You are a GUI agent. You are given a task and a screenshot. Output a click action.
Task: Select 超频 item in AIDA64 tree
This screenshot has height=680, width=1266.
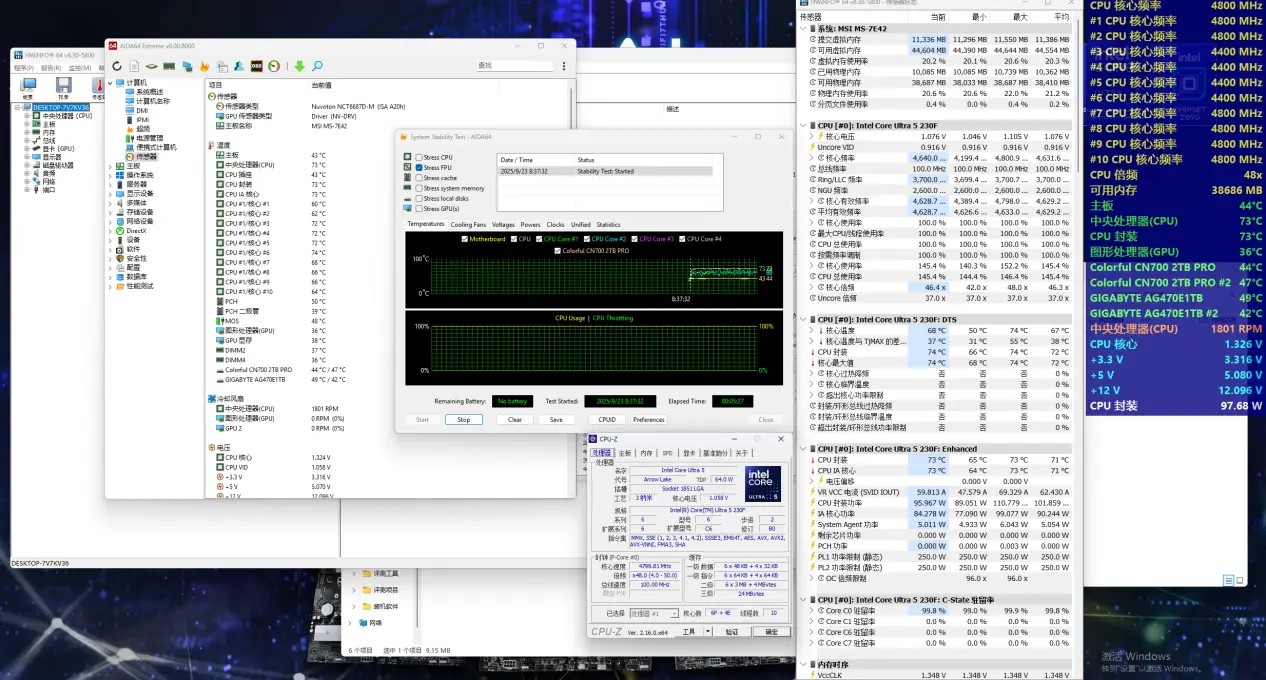[143, 128]
